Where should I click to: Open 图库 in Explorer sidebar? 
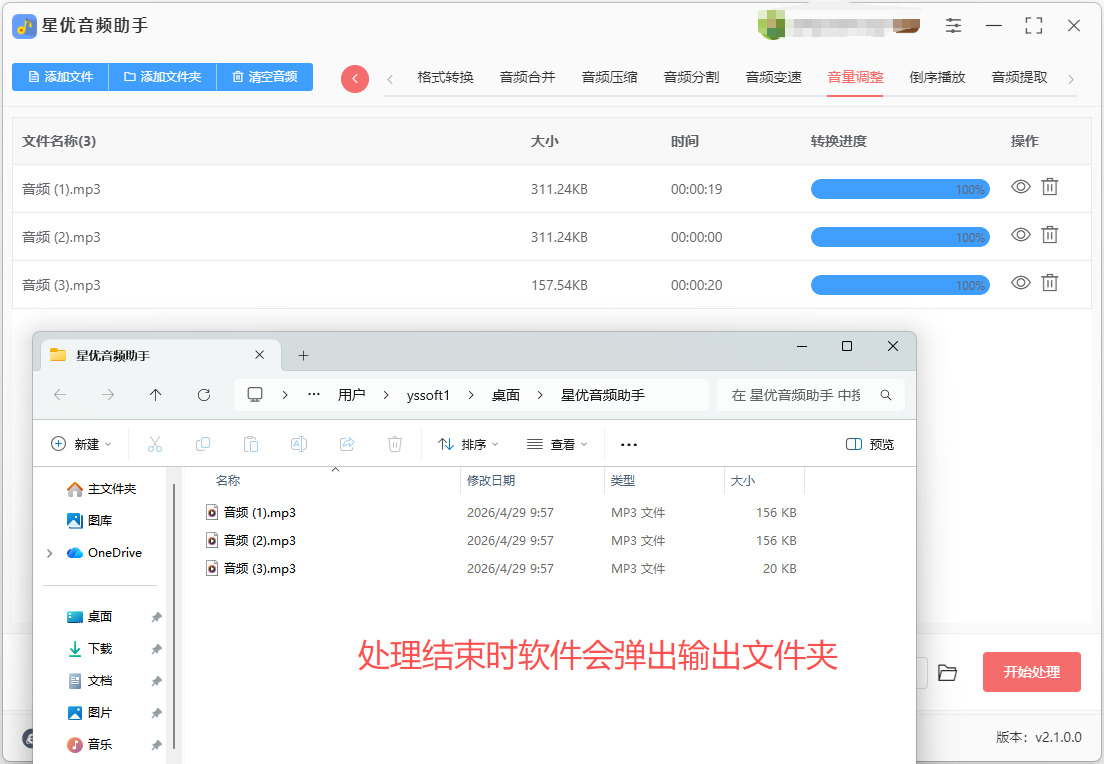pos(89,520)
